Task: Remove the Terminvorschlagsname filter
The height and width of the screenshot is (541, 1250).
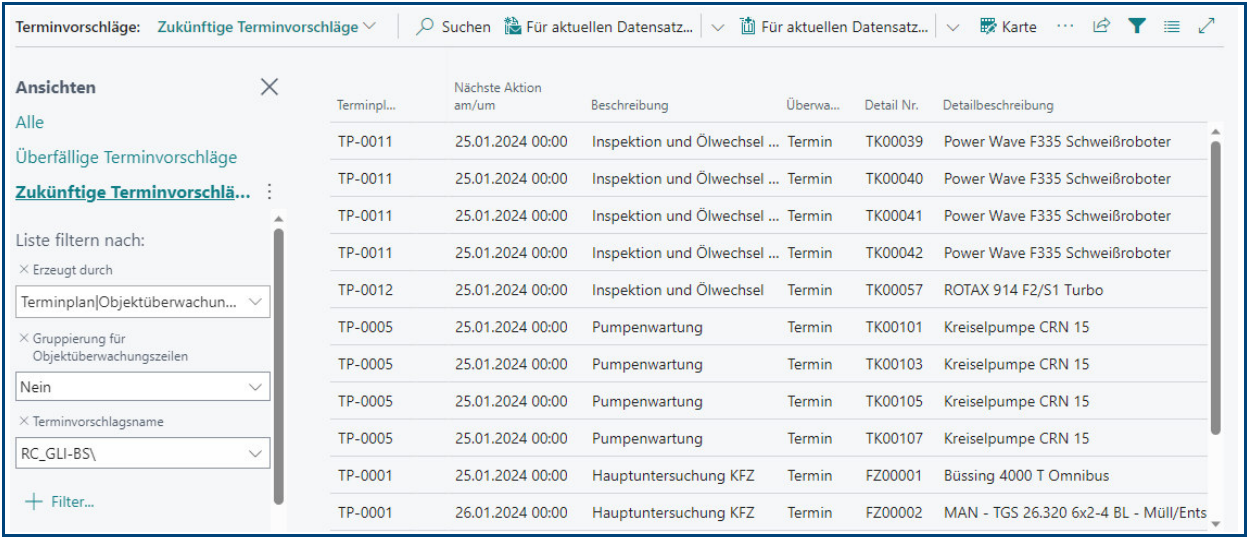Action: point(24,422)
